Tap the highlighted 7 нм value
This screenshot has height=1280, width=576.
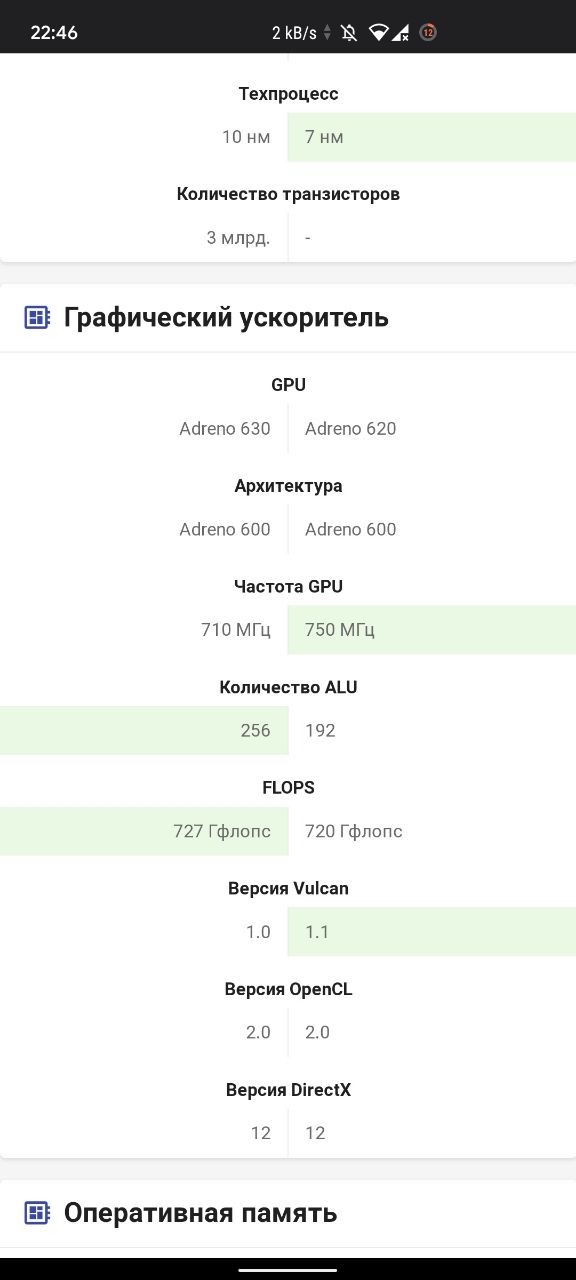432,137
